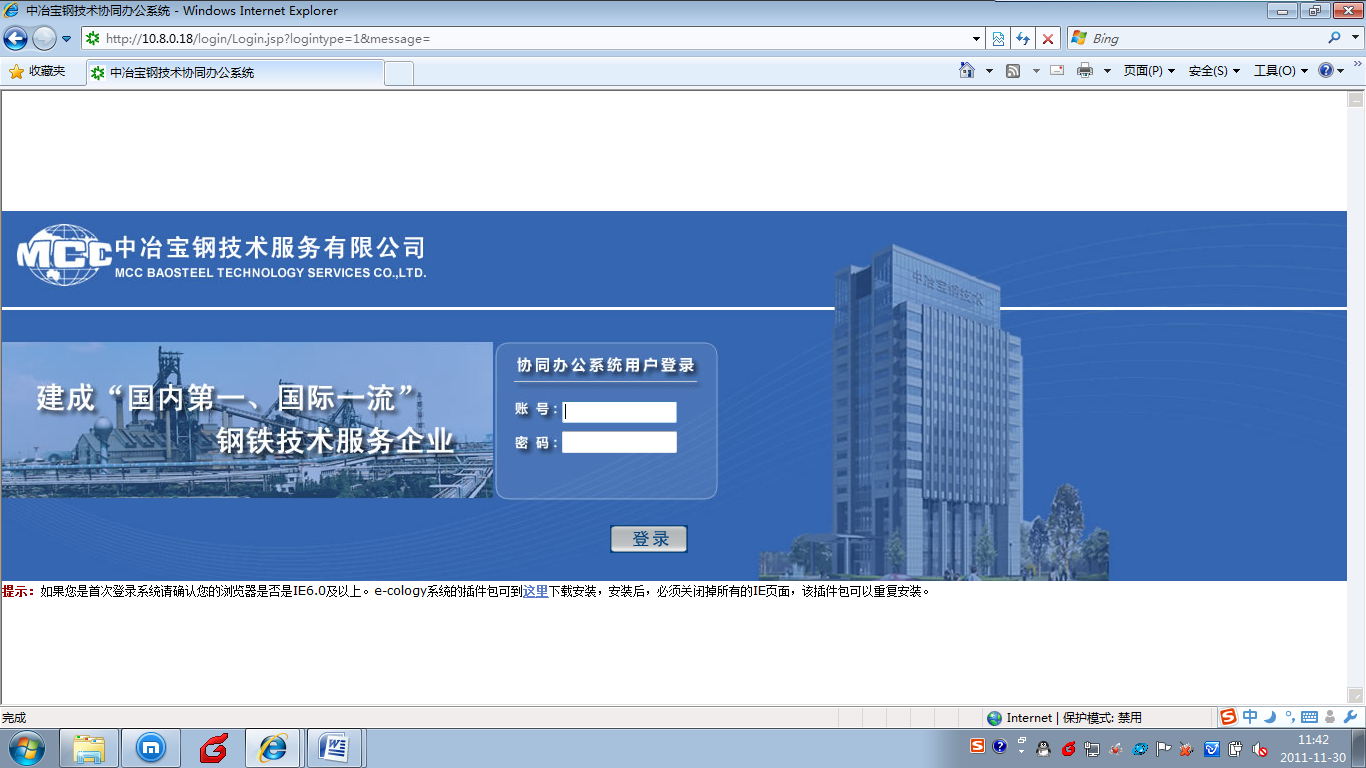Click the blue Help question mark icon
This screenshot has width=1366, height=768.
tap(1326, 71)
